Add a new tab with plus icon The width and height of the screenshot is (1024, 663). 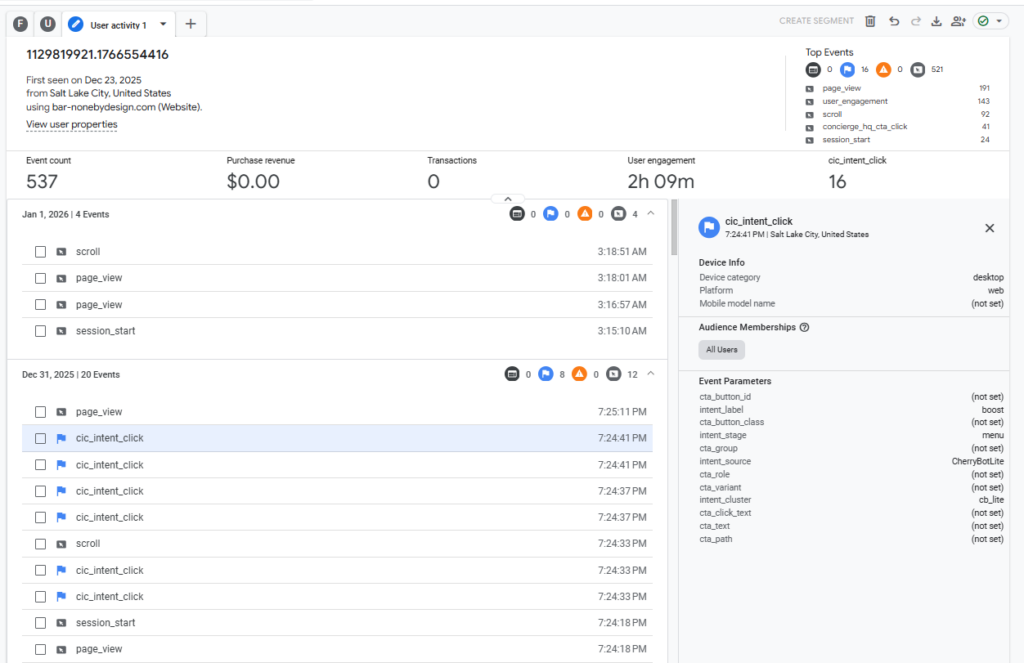click(x=191, y=23)
